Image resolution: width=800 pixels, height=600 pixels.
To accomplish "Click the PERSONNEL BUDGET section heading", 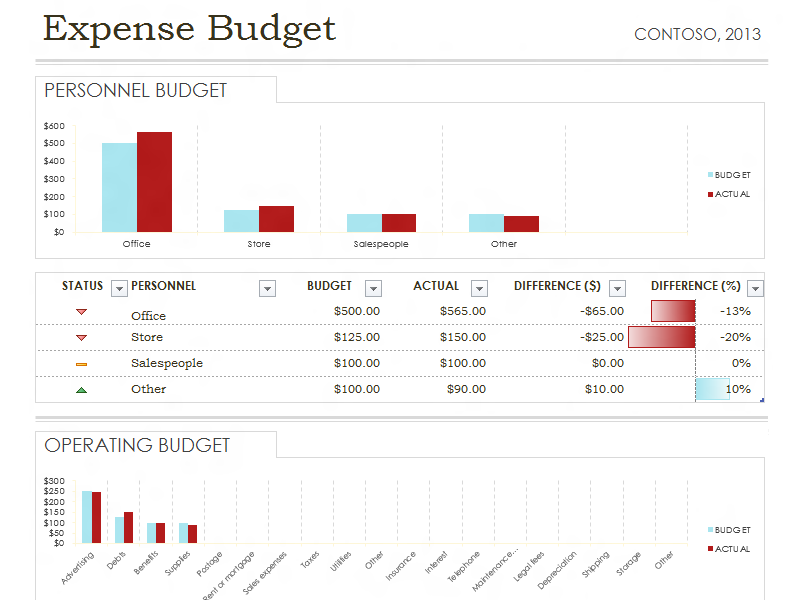I will [x=136, y=90].
